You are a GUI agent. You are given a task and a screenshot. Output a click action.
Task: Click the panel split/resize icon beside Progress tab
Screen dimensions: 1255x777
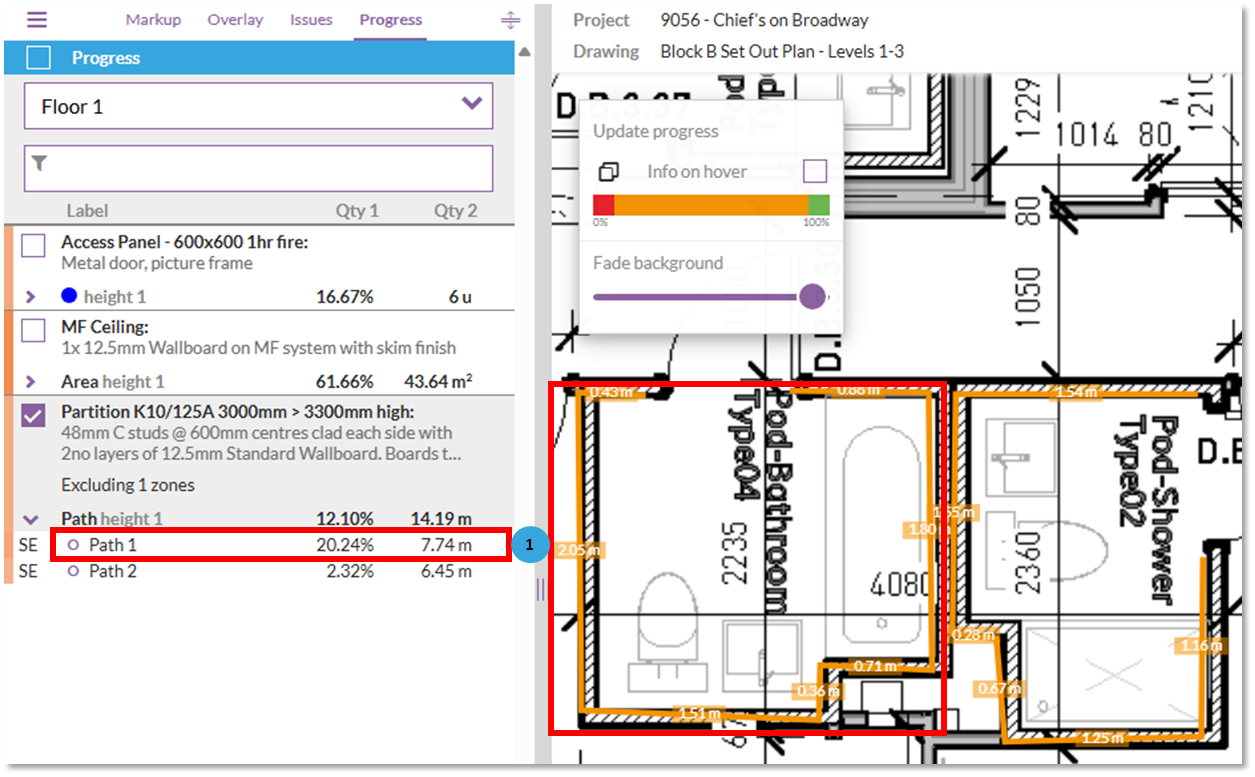click(x=510, y=19)
